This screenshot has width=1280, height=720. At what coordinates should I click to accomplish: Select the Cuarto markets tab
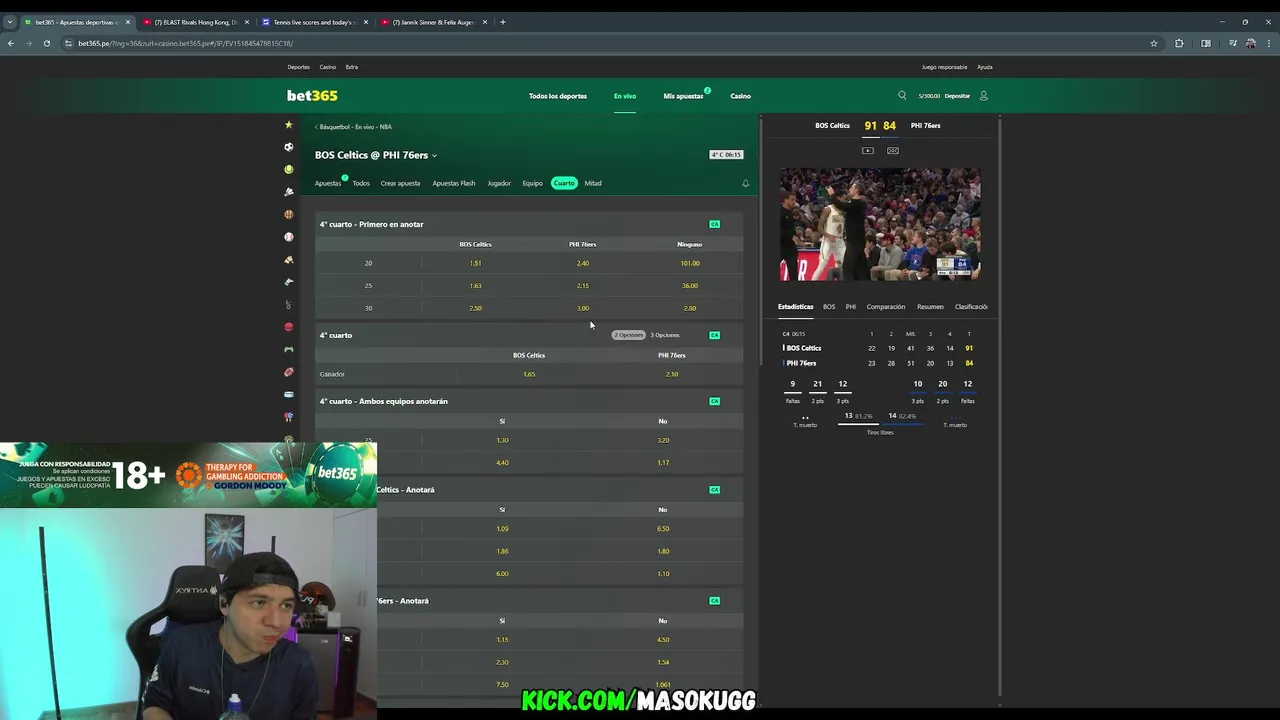[x=564, y=183]
